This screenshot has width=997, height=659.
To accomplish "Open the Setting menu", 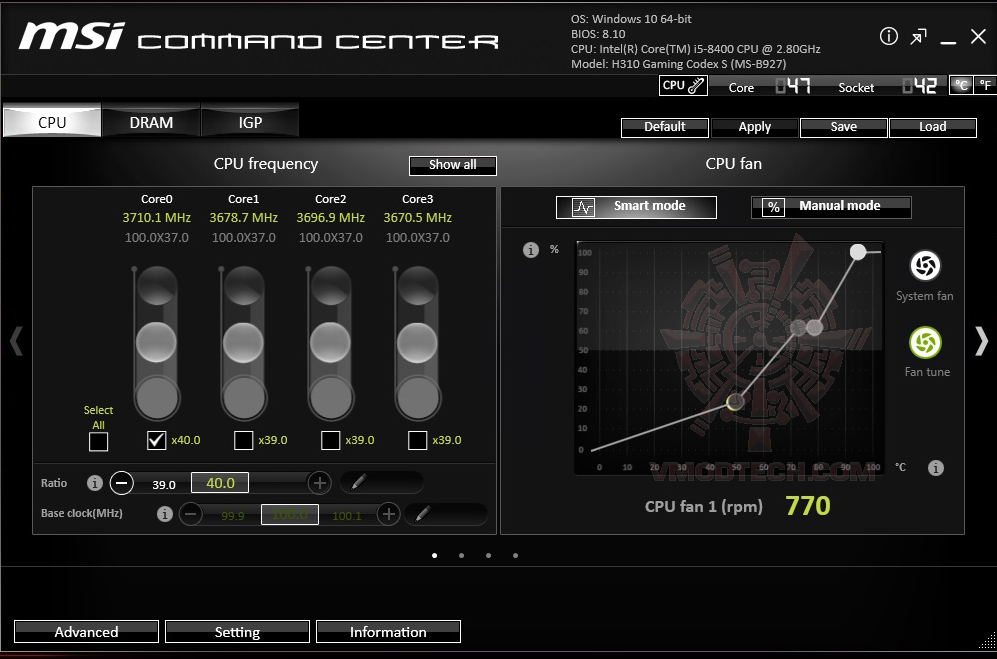I will 237,632.
